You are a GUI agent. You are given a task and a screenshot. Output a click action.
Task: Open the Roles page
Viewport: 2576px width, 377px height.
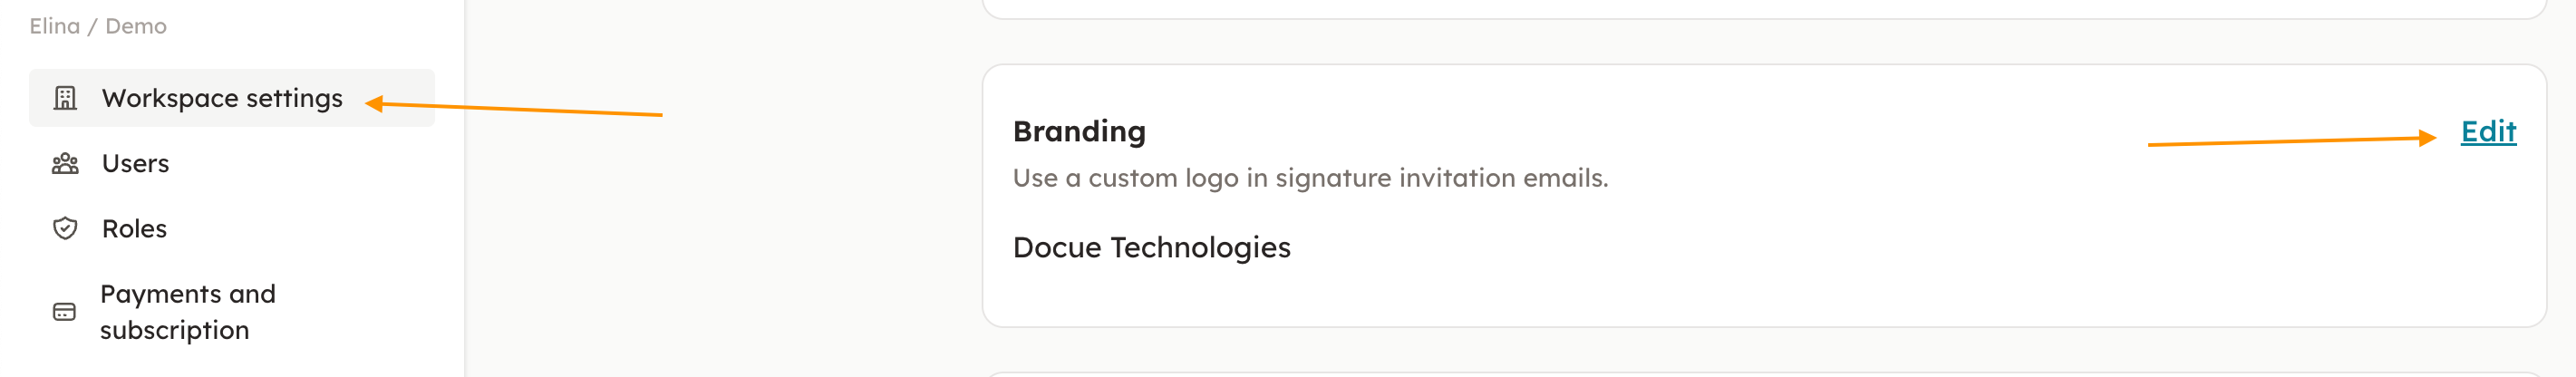point(134,229)
